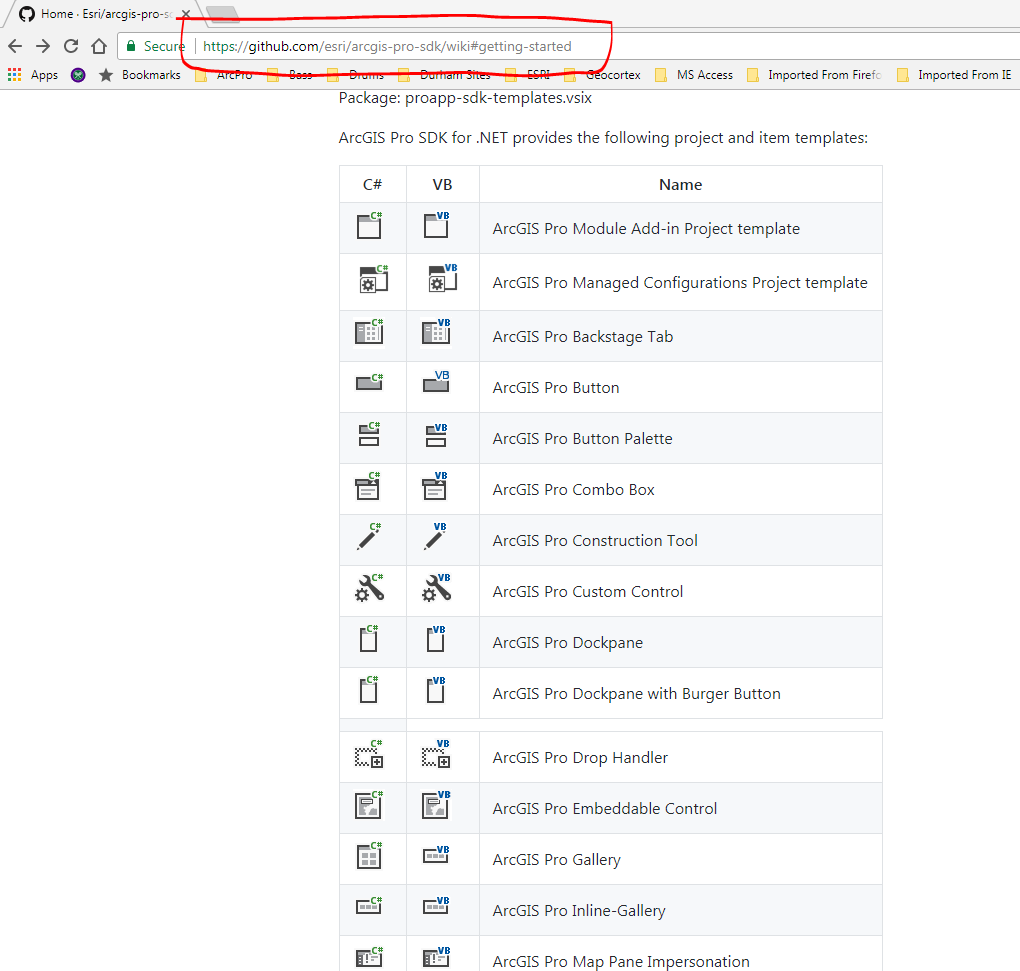Viewport: 1020px width, 971px height.
Task: Click the 'Package: proapp-sdk-templates.vsix' text
Action: click(x=465, y=98)
